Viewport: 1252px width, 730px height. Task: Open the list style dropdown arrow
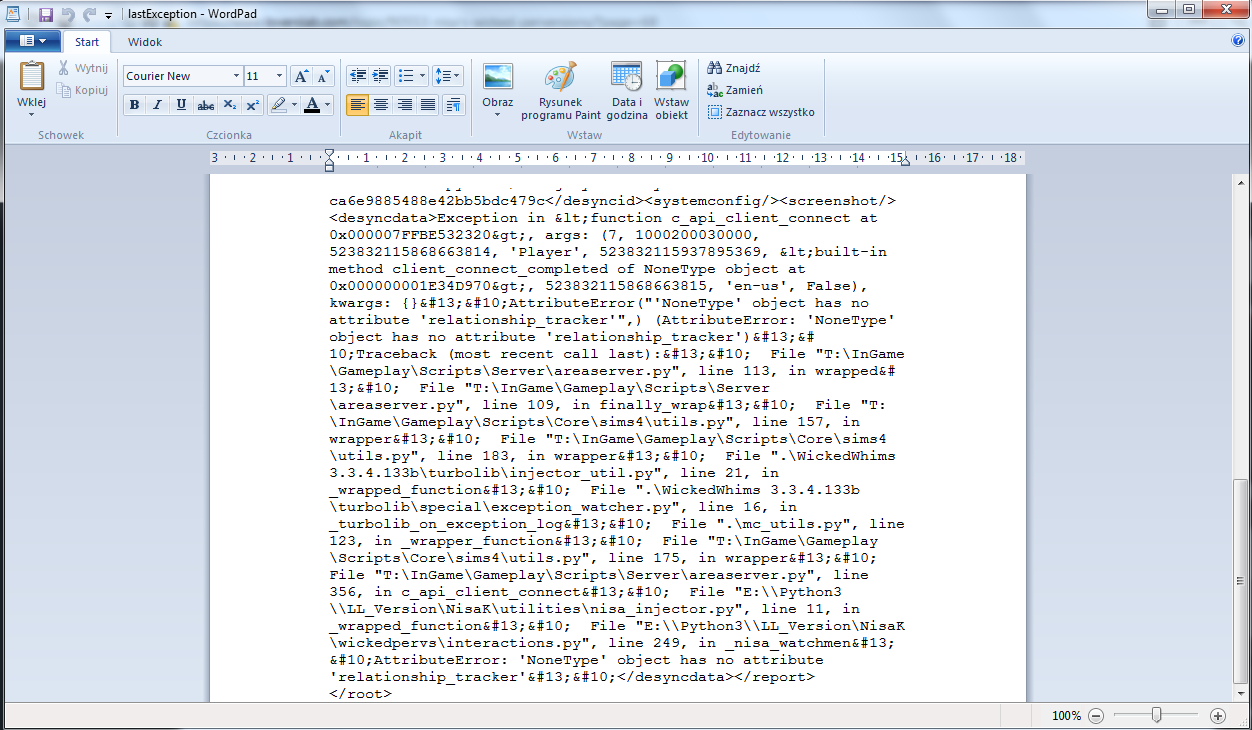pyautogui.click(x=423, y=76)
